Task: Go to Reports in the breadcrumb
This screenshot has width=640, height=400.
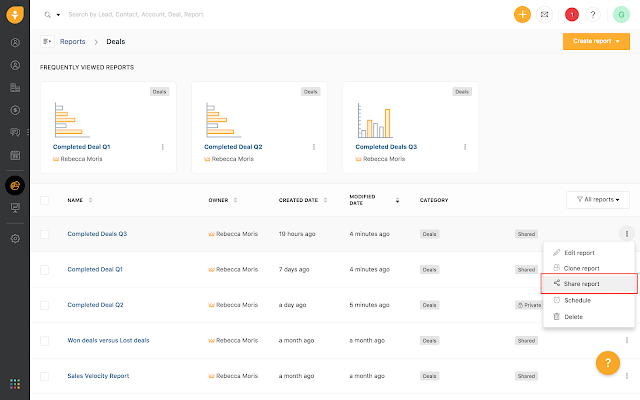Action: click(72, 42)
